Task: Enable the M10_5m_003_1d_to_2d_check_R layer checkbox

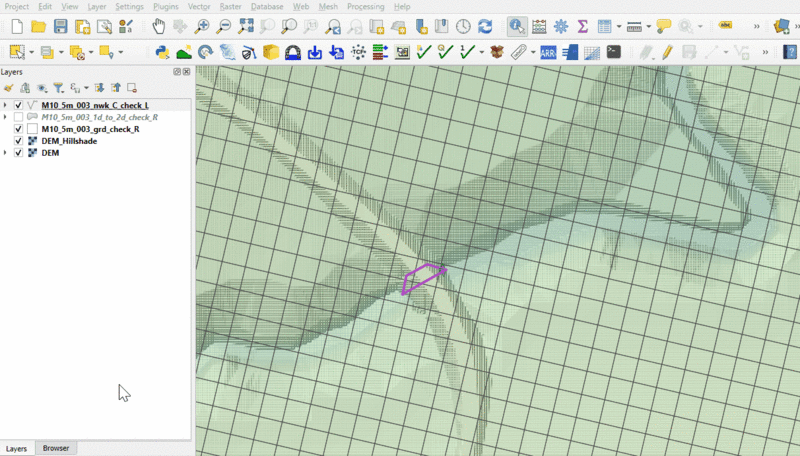Action: (x=19, y=117)
